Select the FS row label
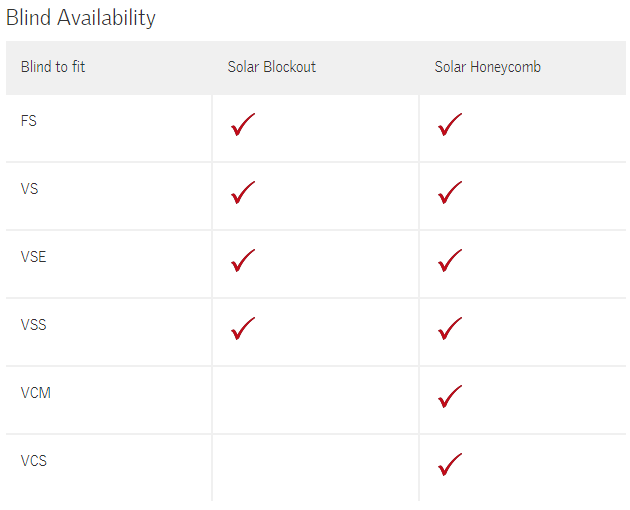 pos(29,121)
